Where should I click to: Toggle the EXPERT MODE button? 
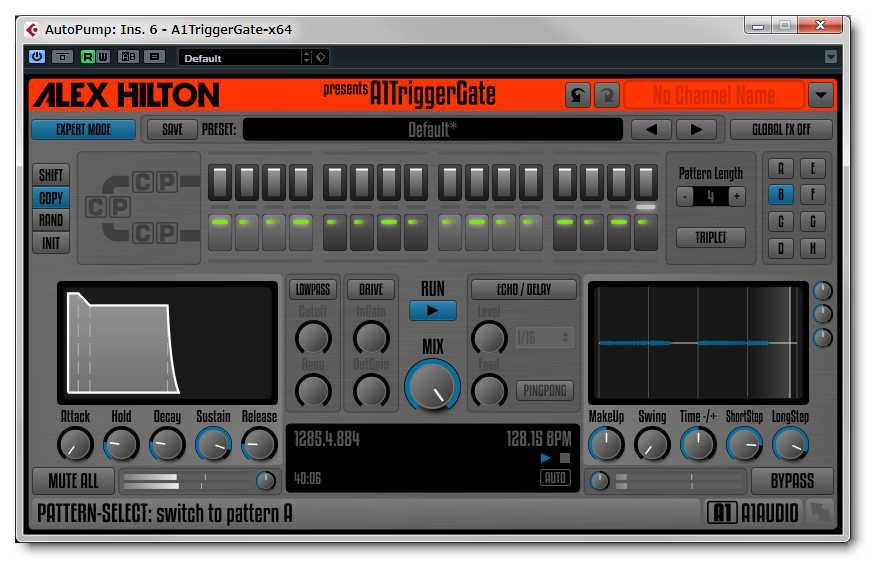click(83, 130)
